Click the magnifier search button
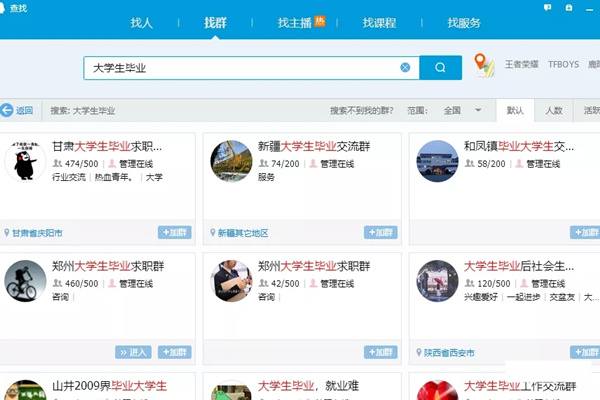This screenshot has width=600, height=400. pyautogui.click(x=440, y=68)
